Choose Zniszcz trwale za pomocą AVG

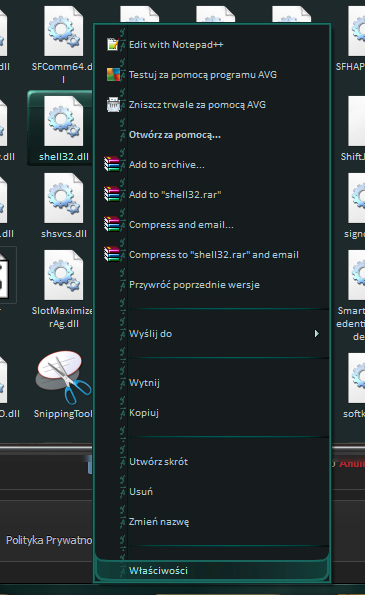point(212,105)
